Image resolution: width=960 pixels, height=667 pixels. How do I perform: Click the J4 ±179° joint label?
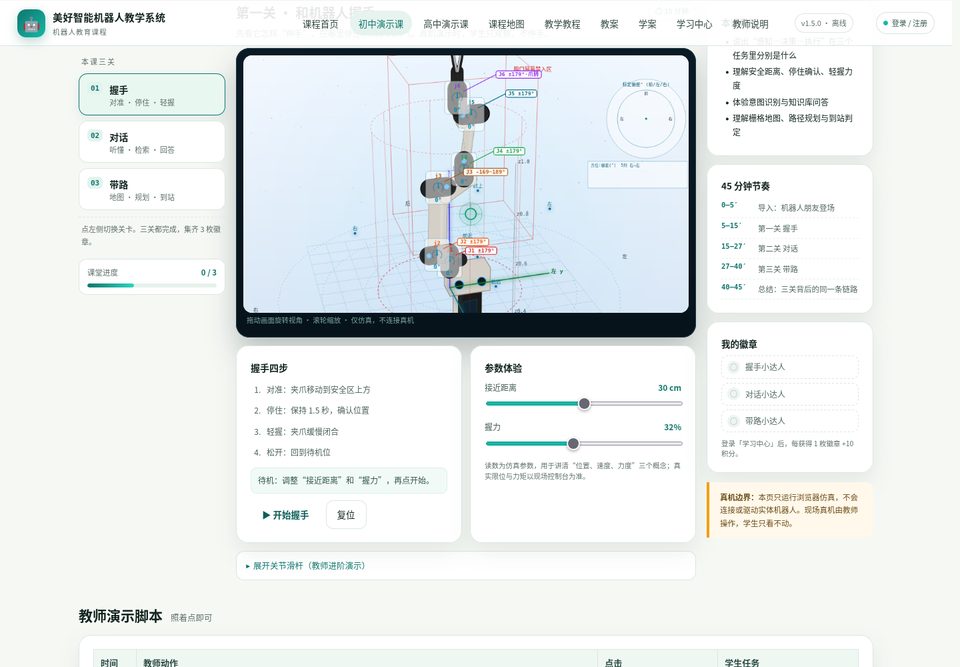pos(509,151)
